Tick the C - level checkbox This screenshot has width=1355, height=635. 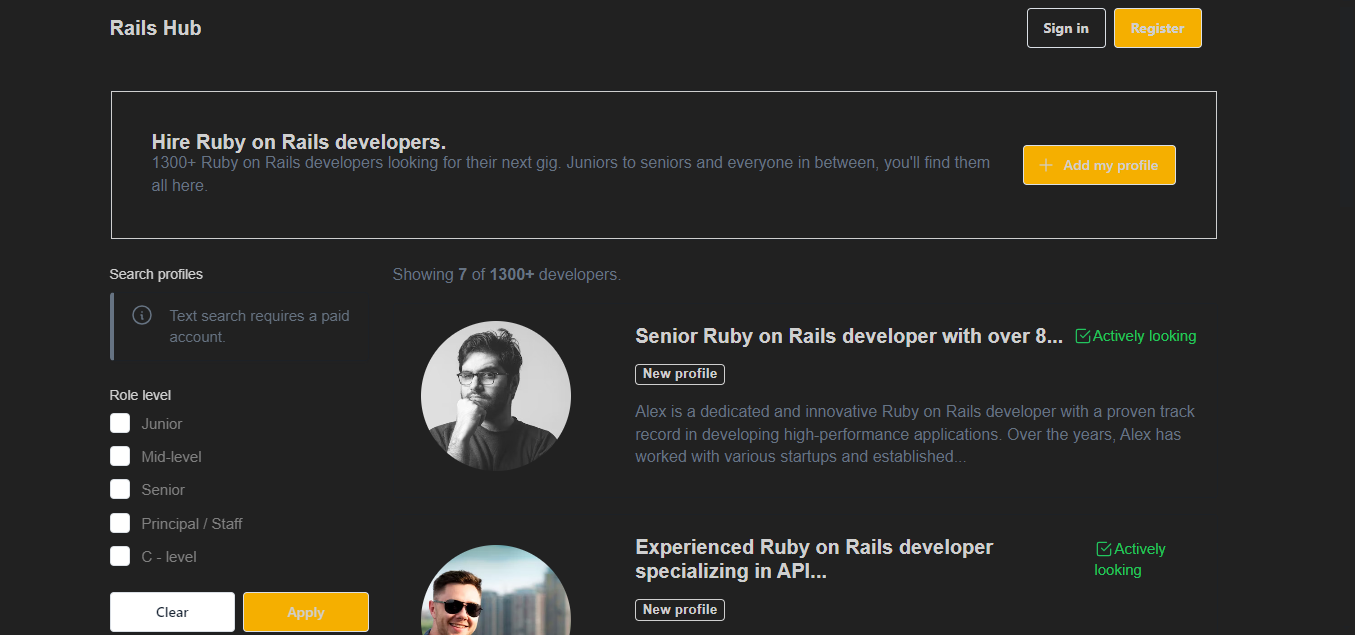(120, 556)
